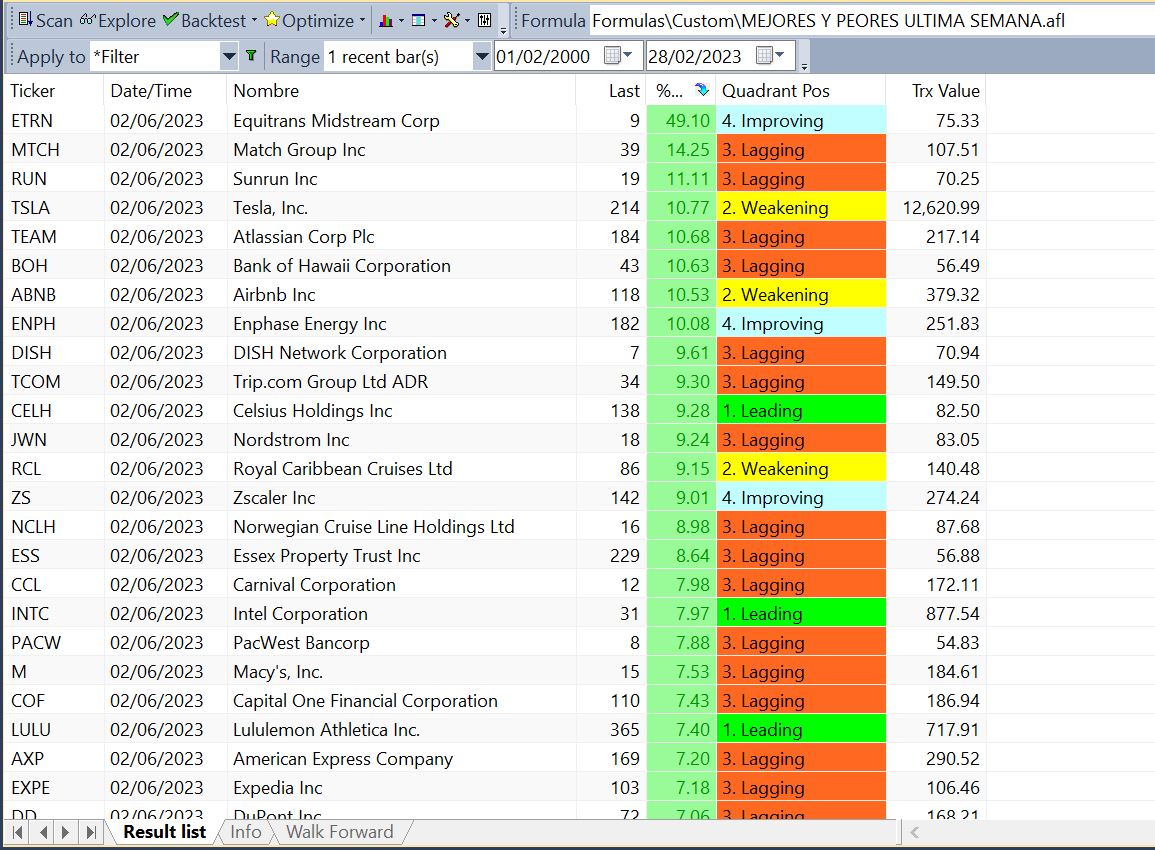The height and width of the screenshot is (850, 1155).
Task: Open second toolbar overflow options
Action: point(804,66)
